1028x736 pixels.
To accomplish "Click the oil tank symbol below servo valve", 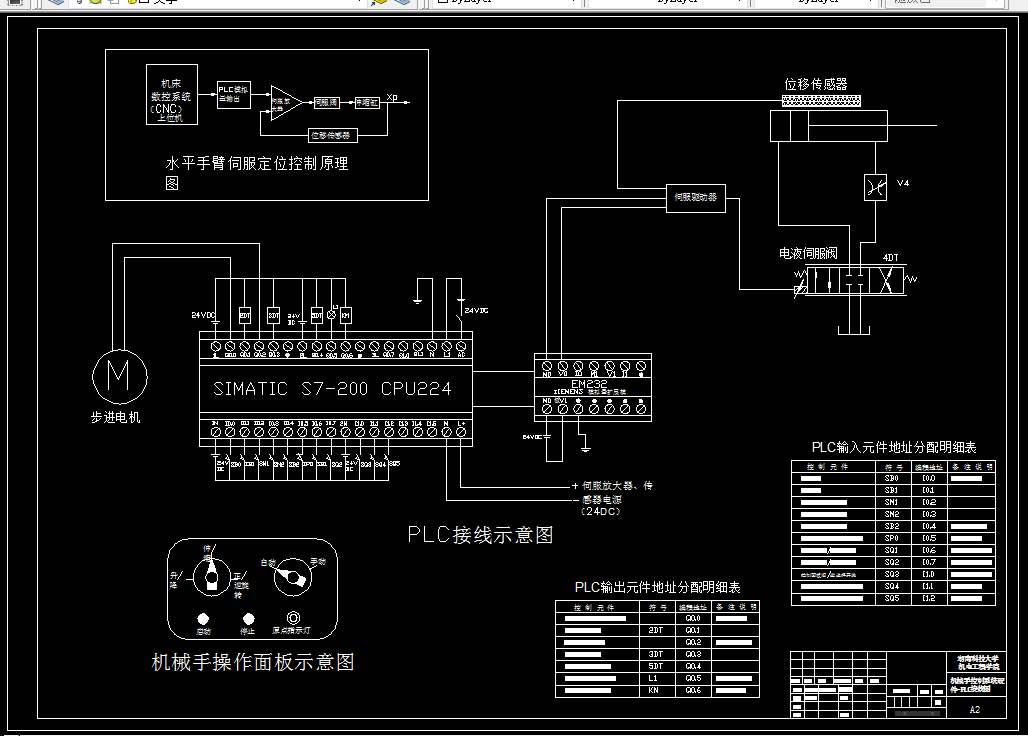I will pos(854,329).
